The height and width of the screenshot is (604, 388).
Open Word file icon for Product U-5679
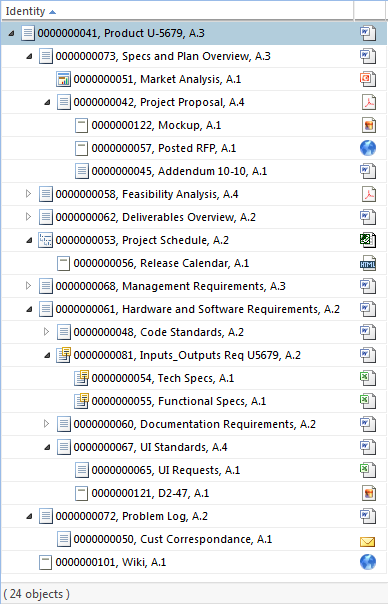tap(368, 33)
